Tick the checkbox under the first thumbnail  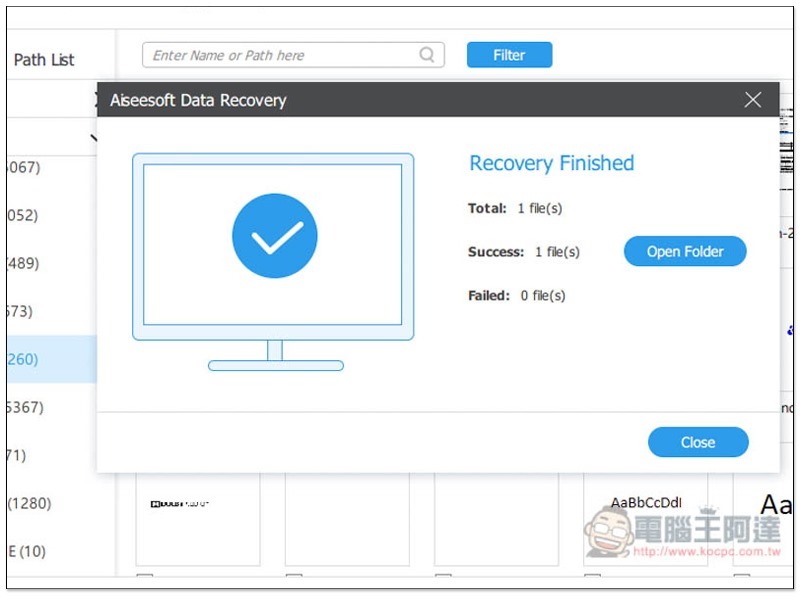[x=144, y=579]
